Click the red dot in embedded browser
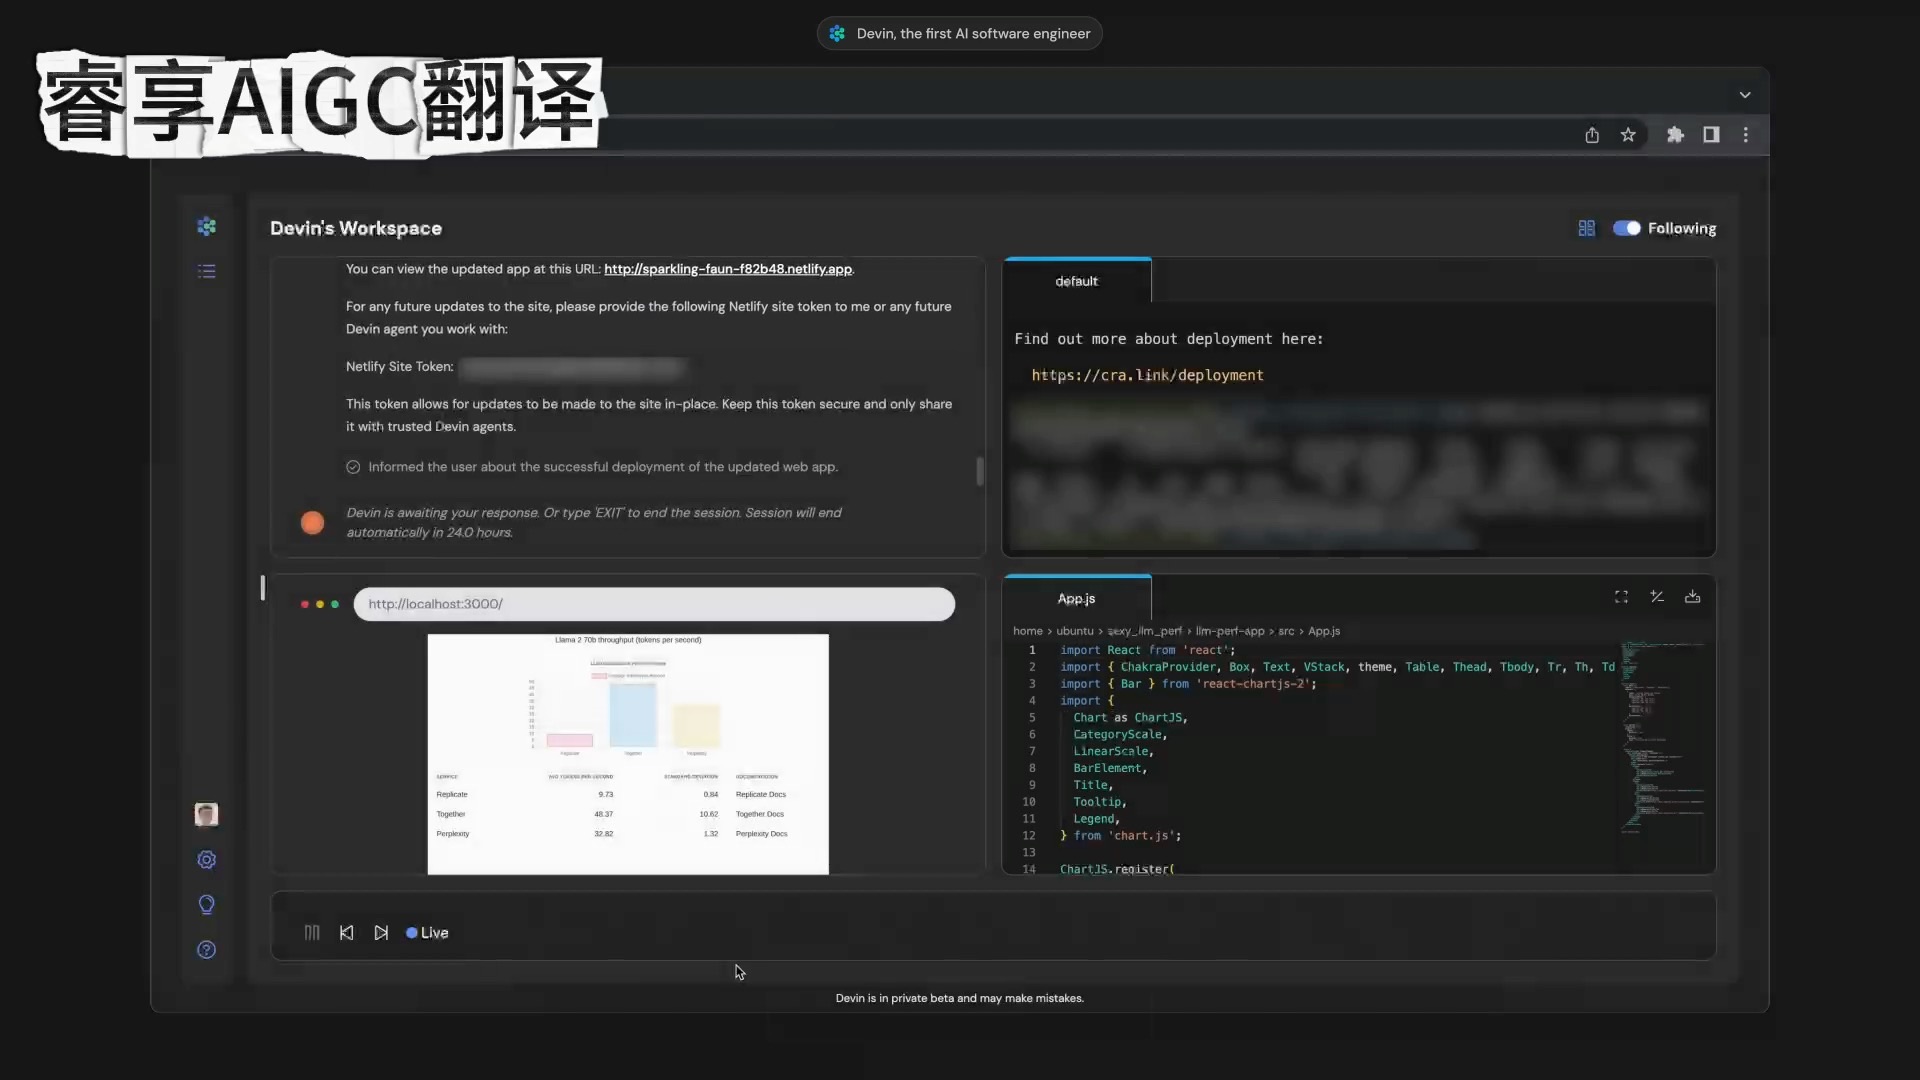The height and width of the screenshot is (1080, 1920). coord(305,604)
